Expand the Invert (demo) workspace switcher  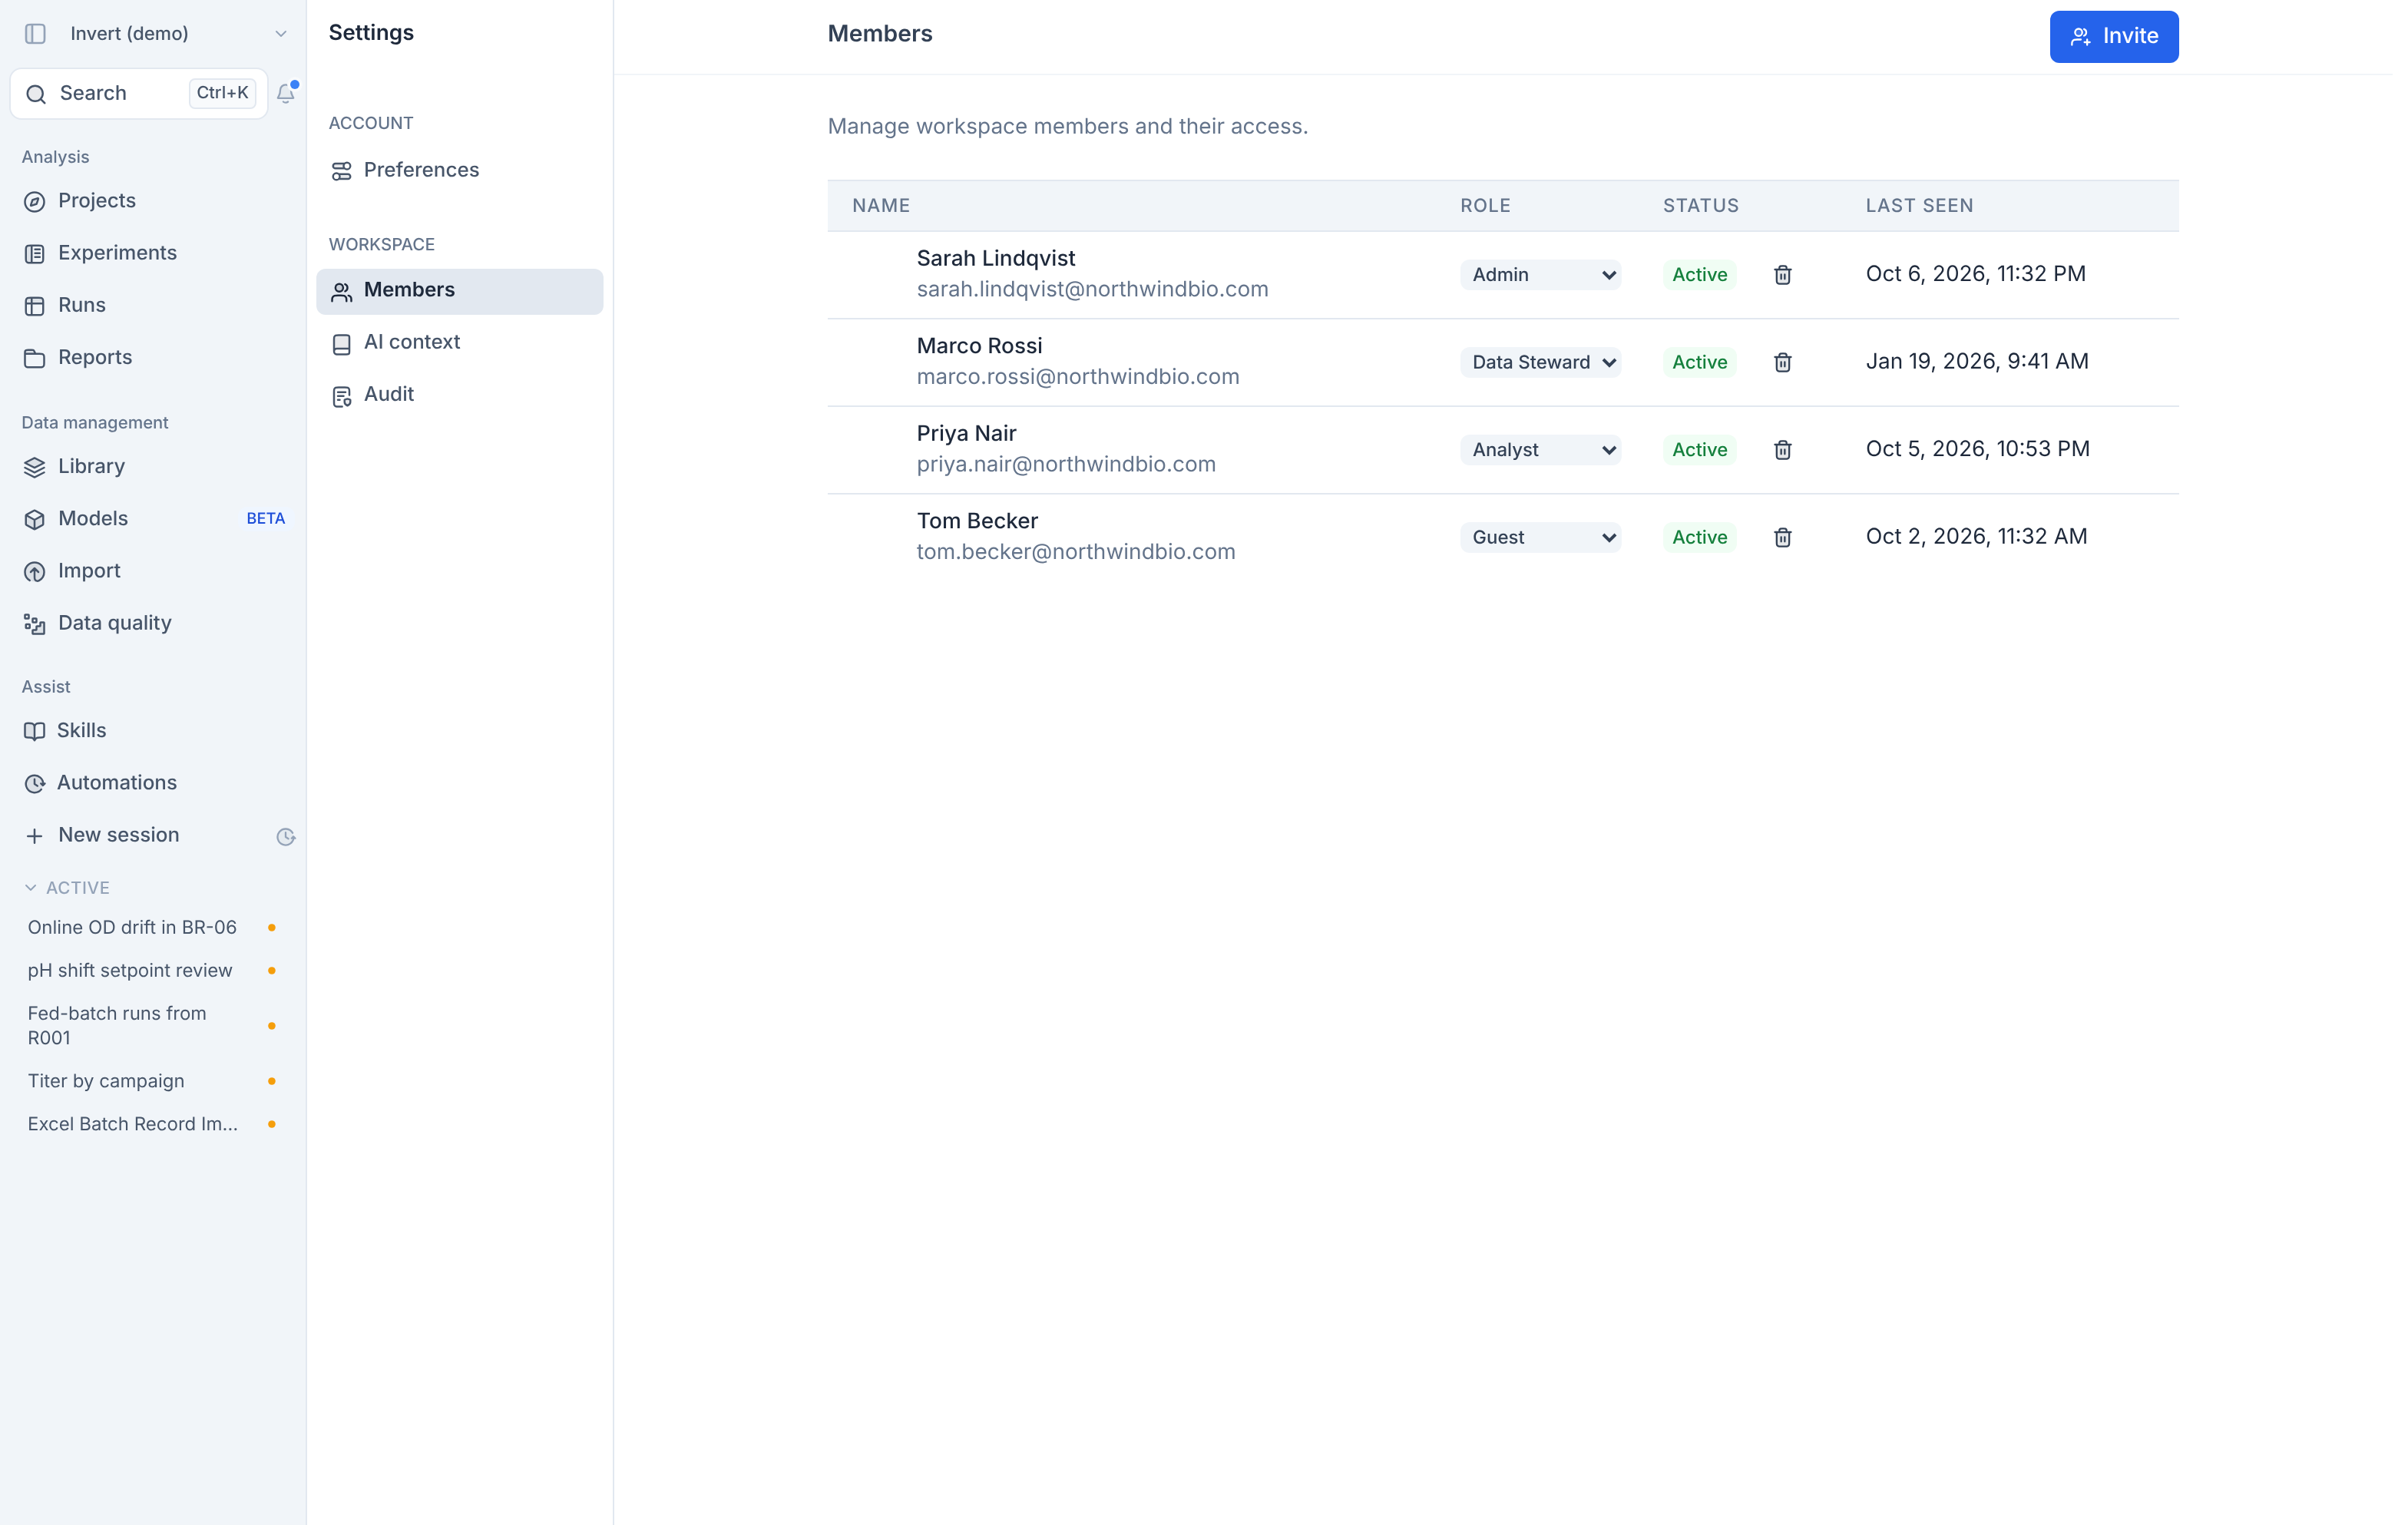(178, 34)
